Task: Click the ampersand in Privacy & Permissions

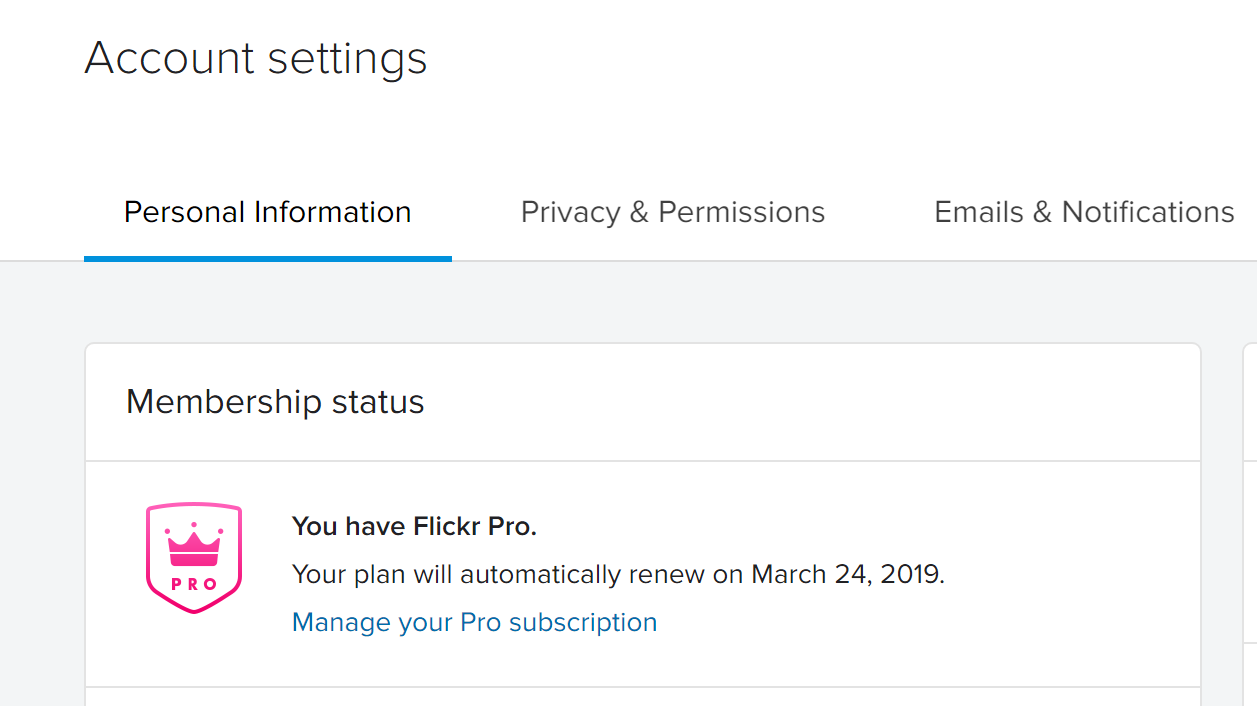Action: coord(638,212)
